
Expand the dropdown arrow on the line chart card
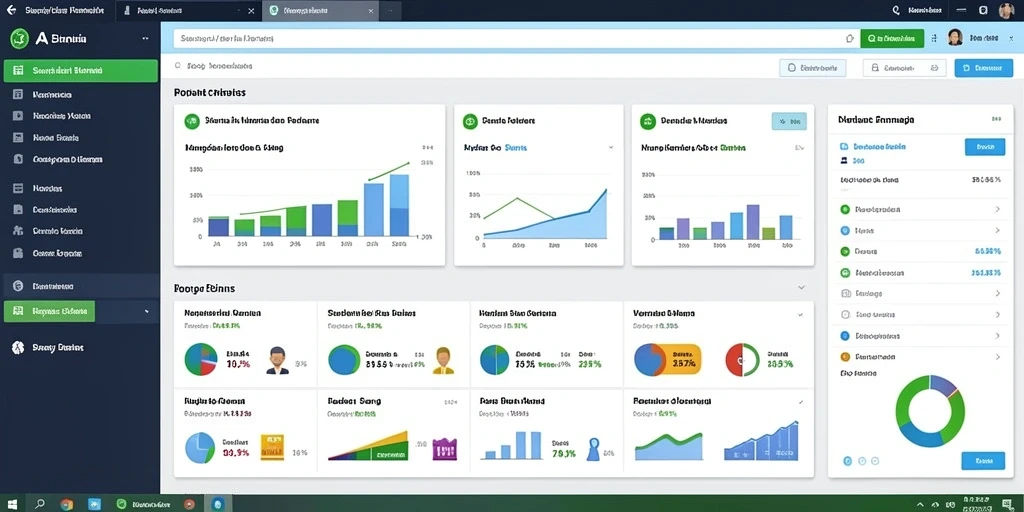pyautogui.click(x=611, y=148)
